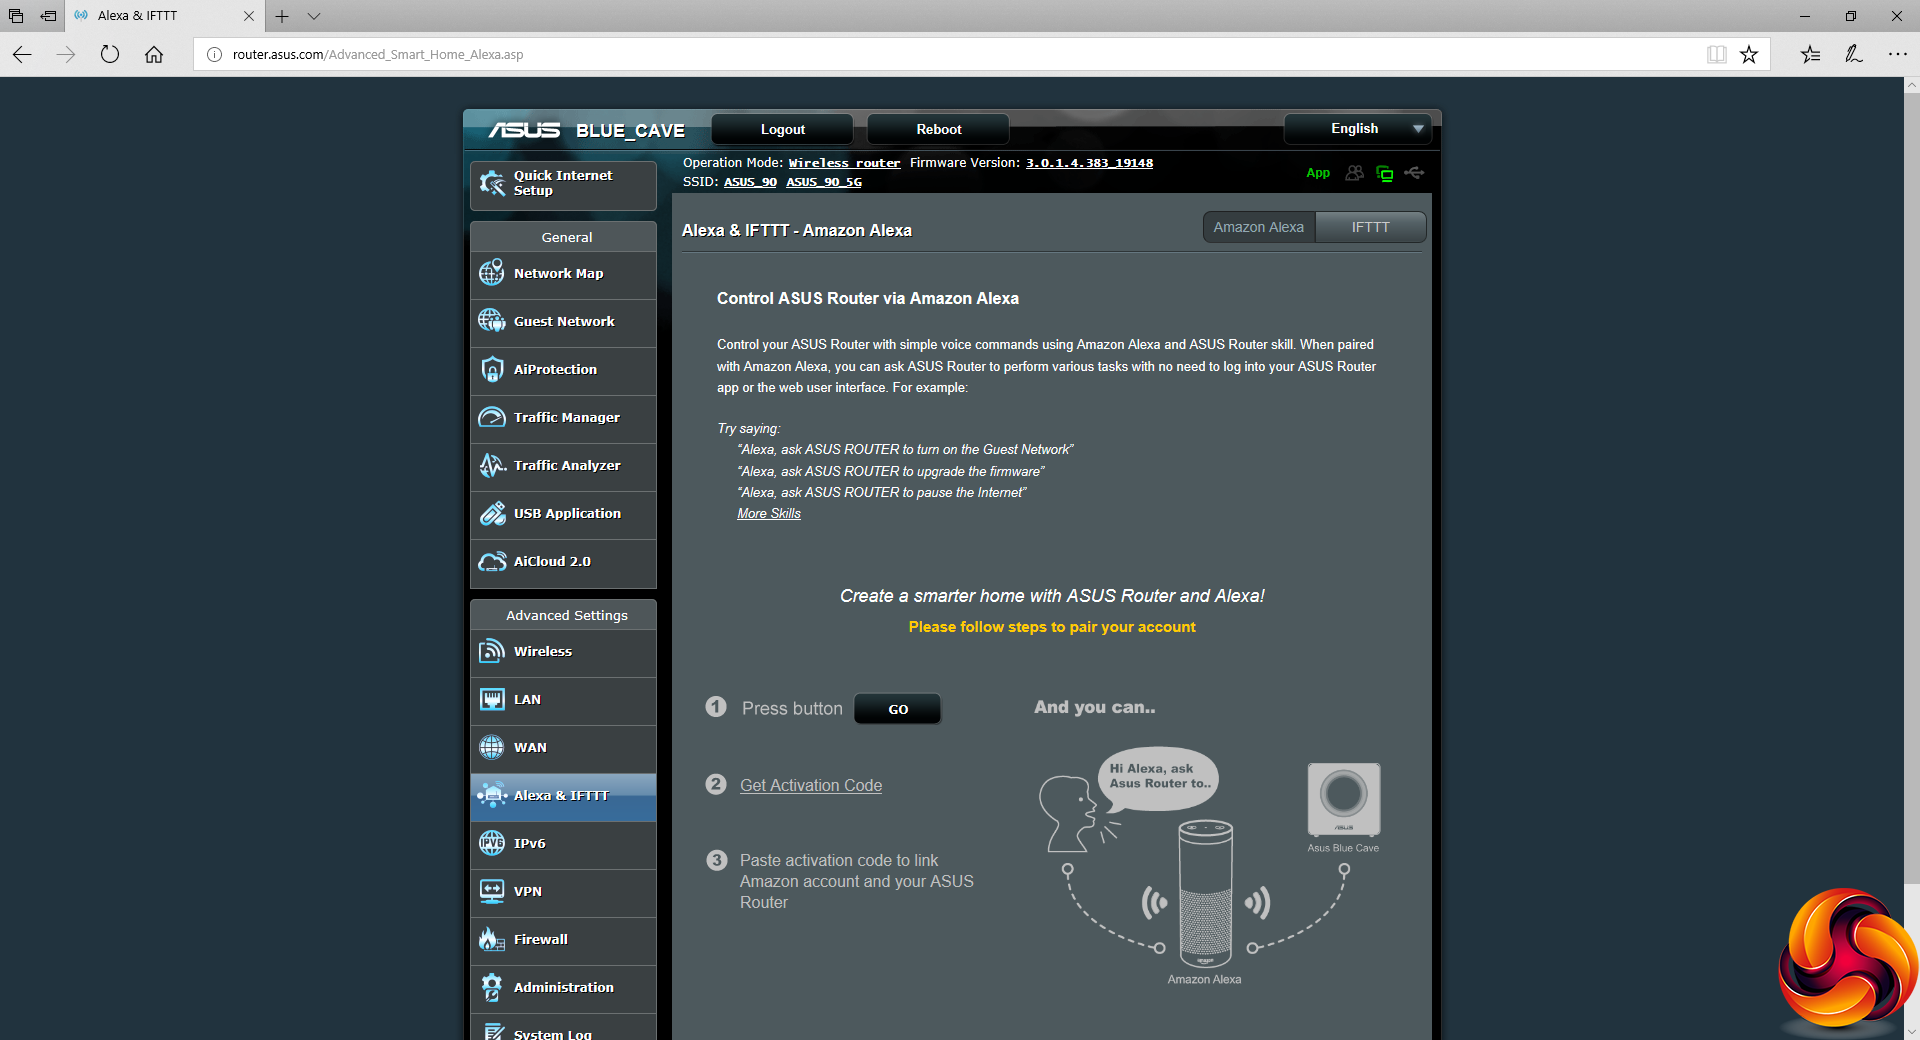Open the AiCloud 2.0 cloud icon

[x=492, y=561]
